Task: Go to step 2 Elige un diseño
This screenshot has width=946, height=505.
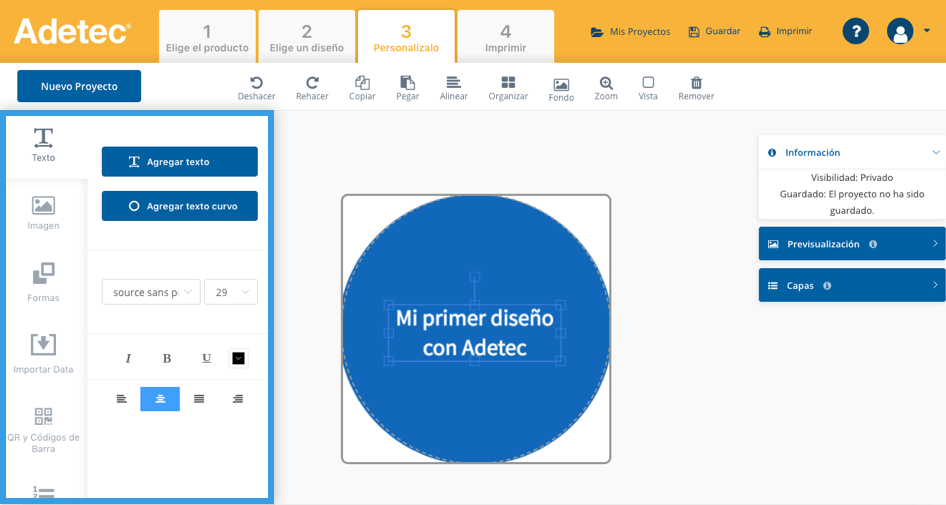Action: [306, 36]
